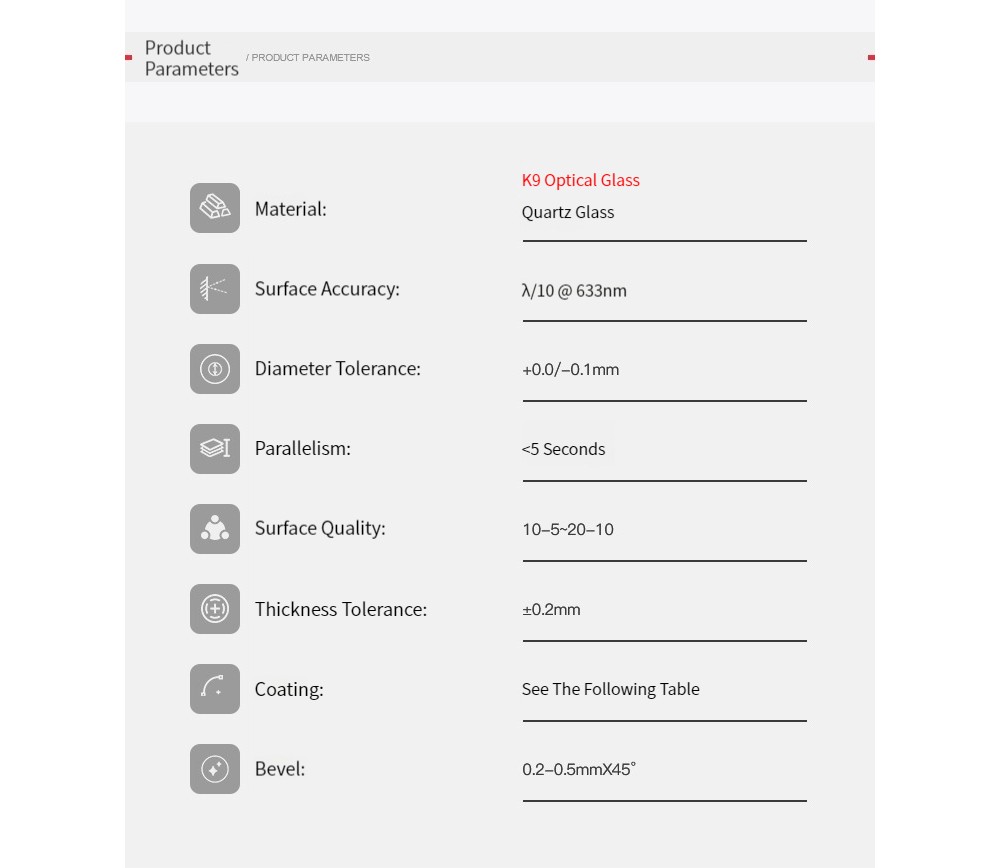Click the 'Coating:' label
1000x868 pixels.
pos(289,689)
